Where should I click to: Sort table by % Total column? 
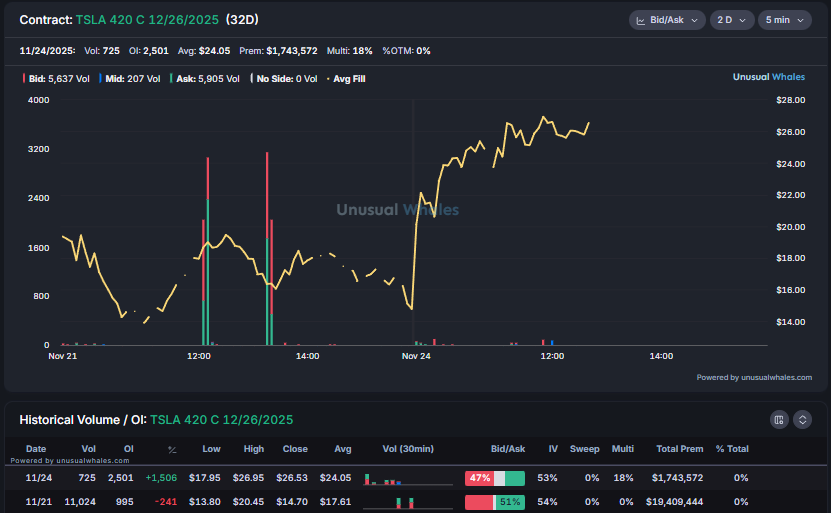click(x=732, y=449)
